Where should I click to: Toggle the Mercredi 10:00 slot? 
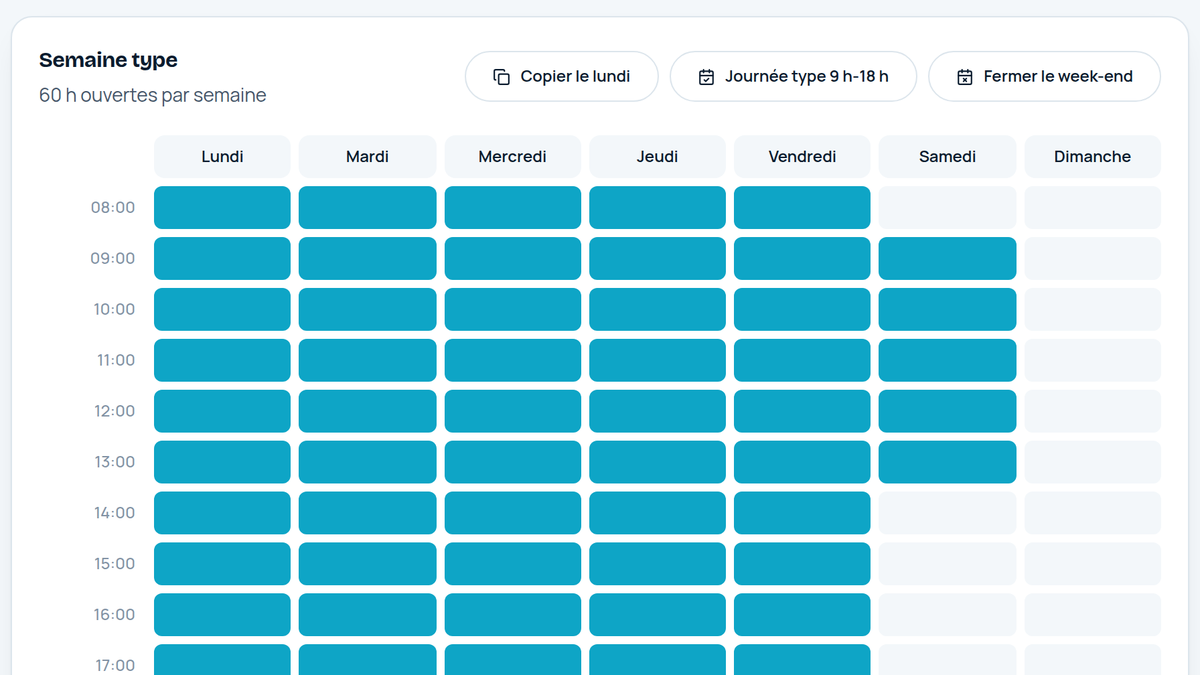(x=513, y=309)
